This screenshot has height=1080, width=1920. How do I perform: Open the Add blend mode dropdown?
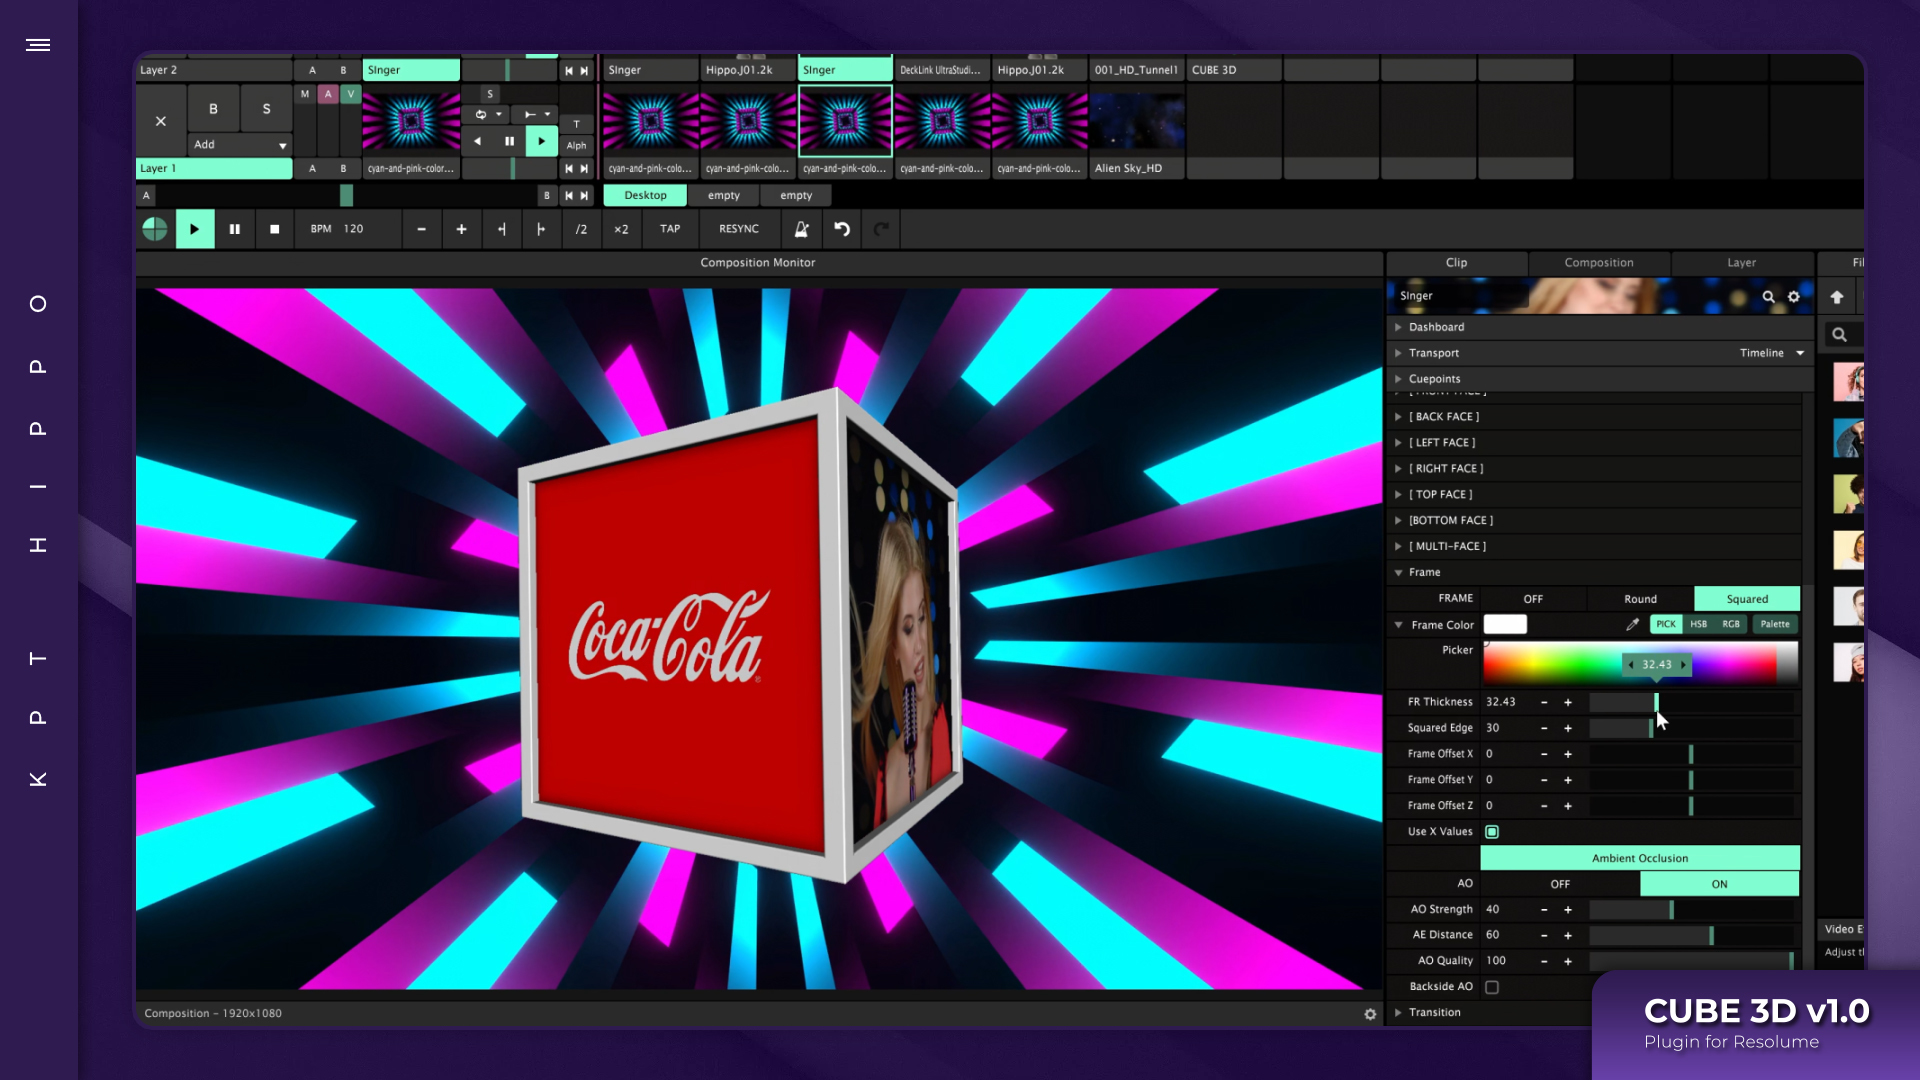pyautogui.click(x=240, y=145)
